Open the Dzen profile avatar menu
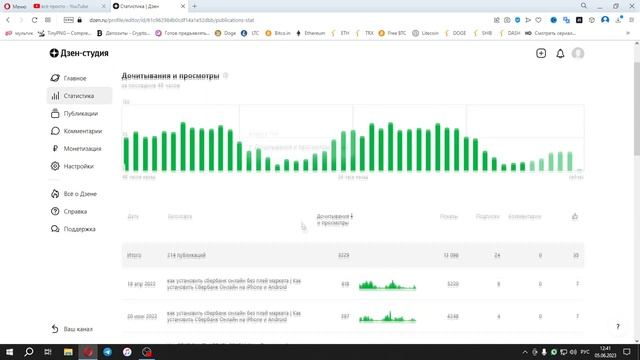The width and height of the screenshot is (640, 360). (x=578, y=53)
